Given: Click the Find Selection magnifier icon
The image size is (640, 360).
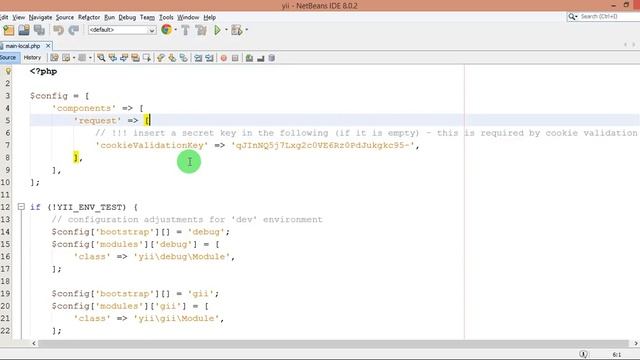Looking at the screenshot, I should pos(101,58).
